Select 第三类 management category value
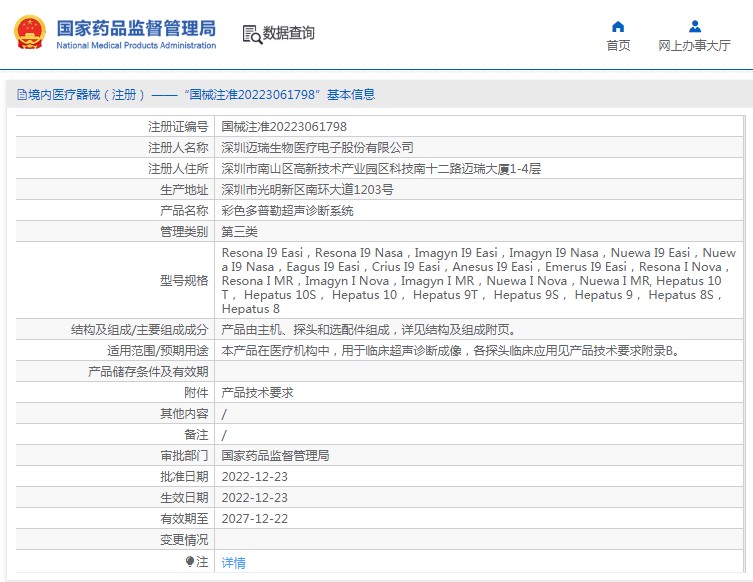 (239, 232)
